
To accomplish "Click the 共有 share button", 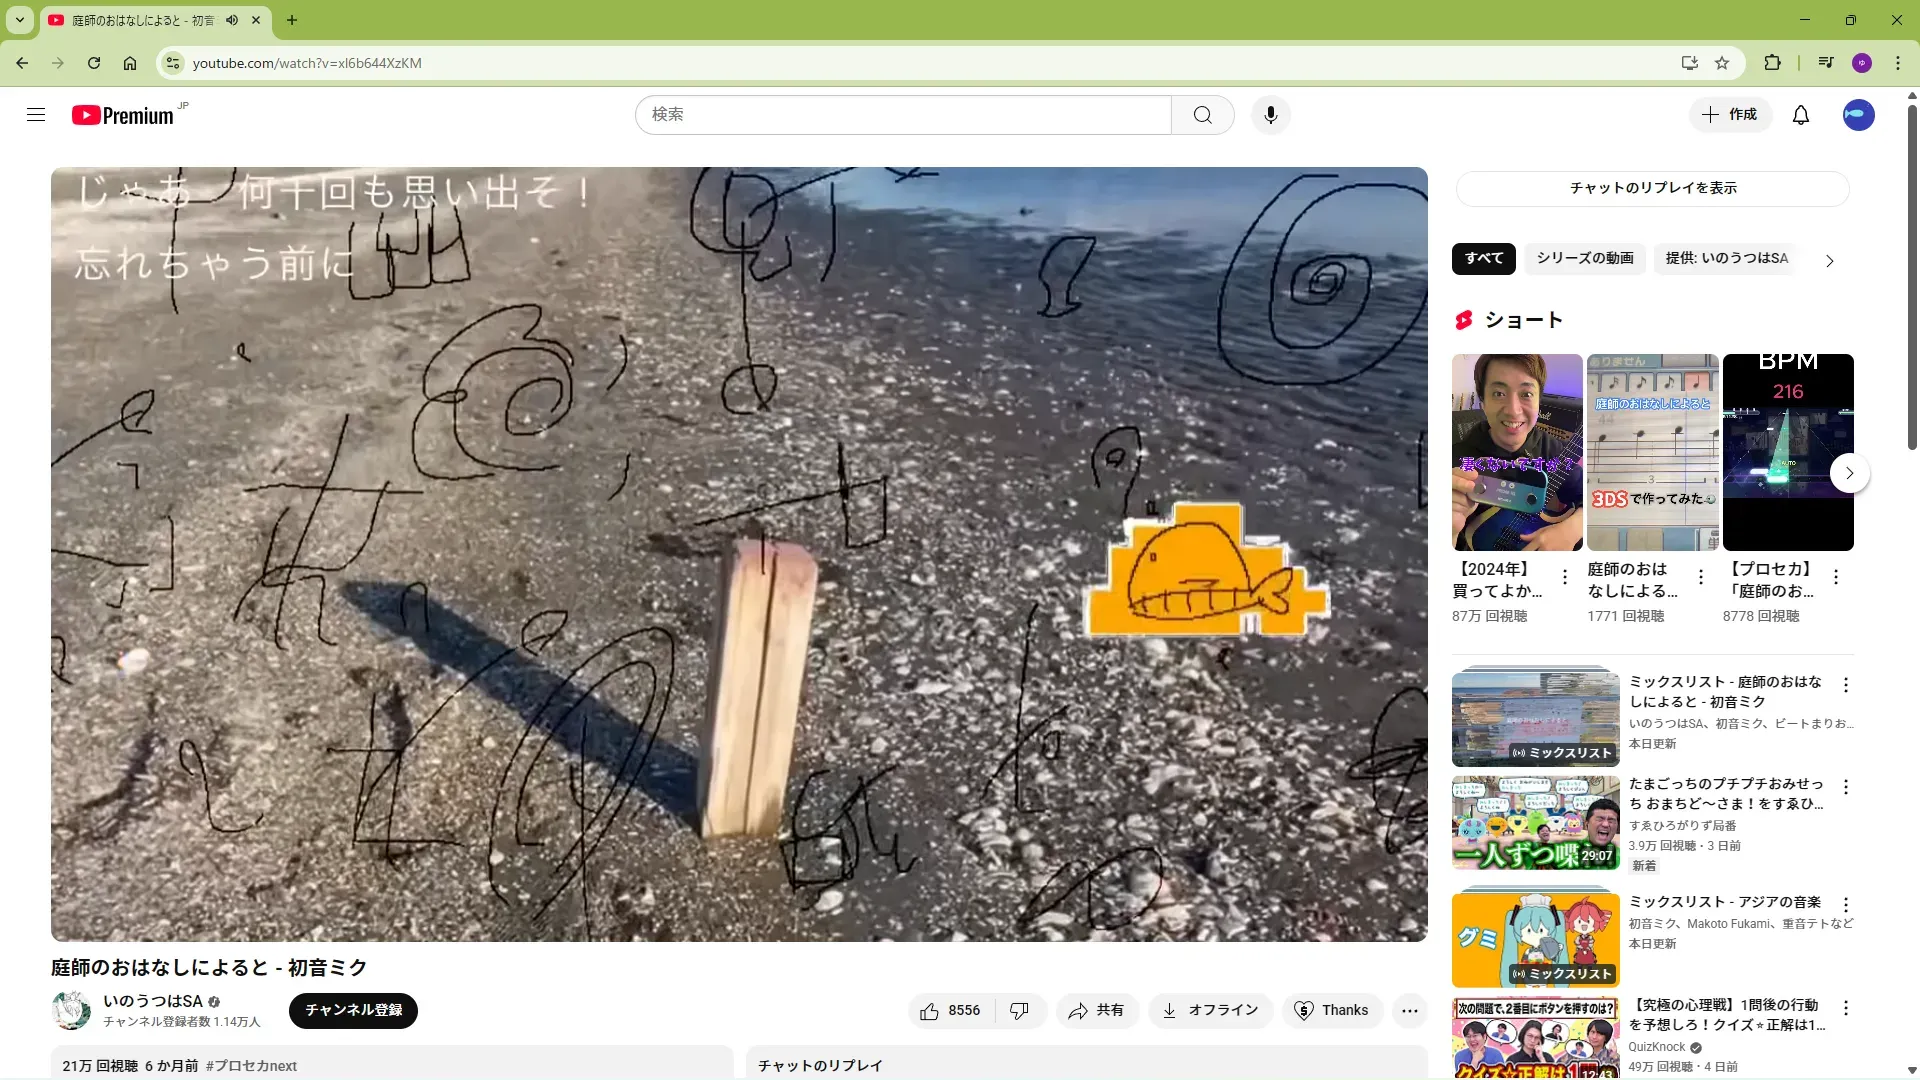I will coord(1096,1011).
